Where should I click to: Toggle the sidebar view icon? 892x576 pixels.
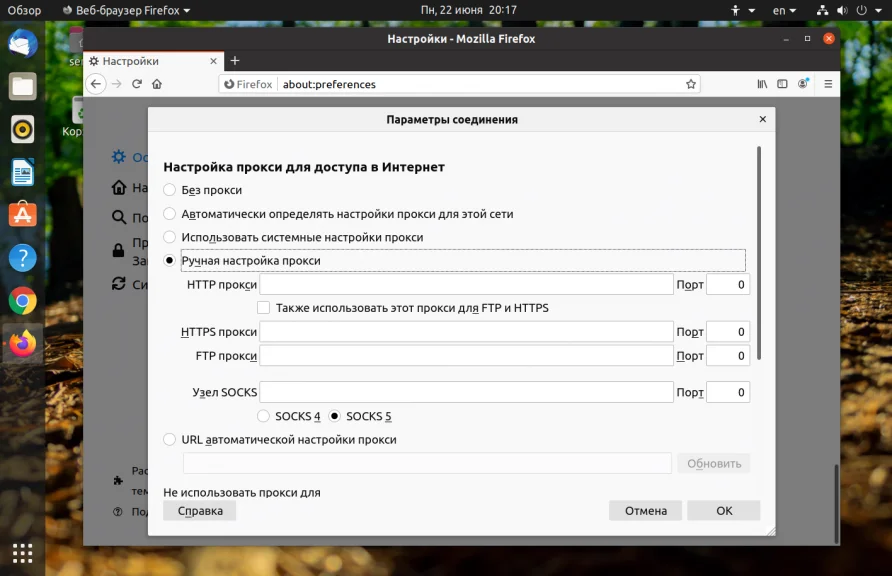coord(782,84)
